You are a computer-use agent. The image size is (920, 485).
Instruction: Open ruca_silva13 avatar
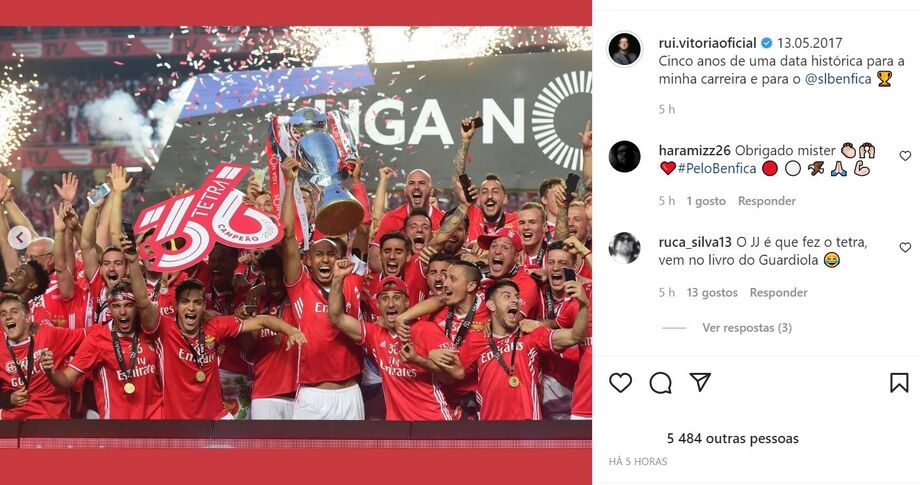click(x=624, y=247)
